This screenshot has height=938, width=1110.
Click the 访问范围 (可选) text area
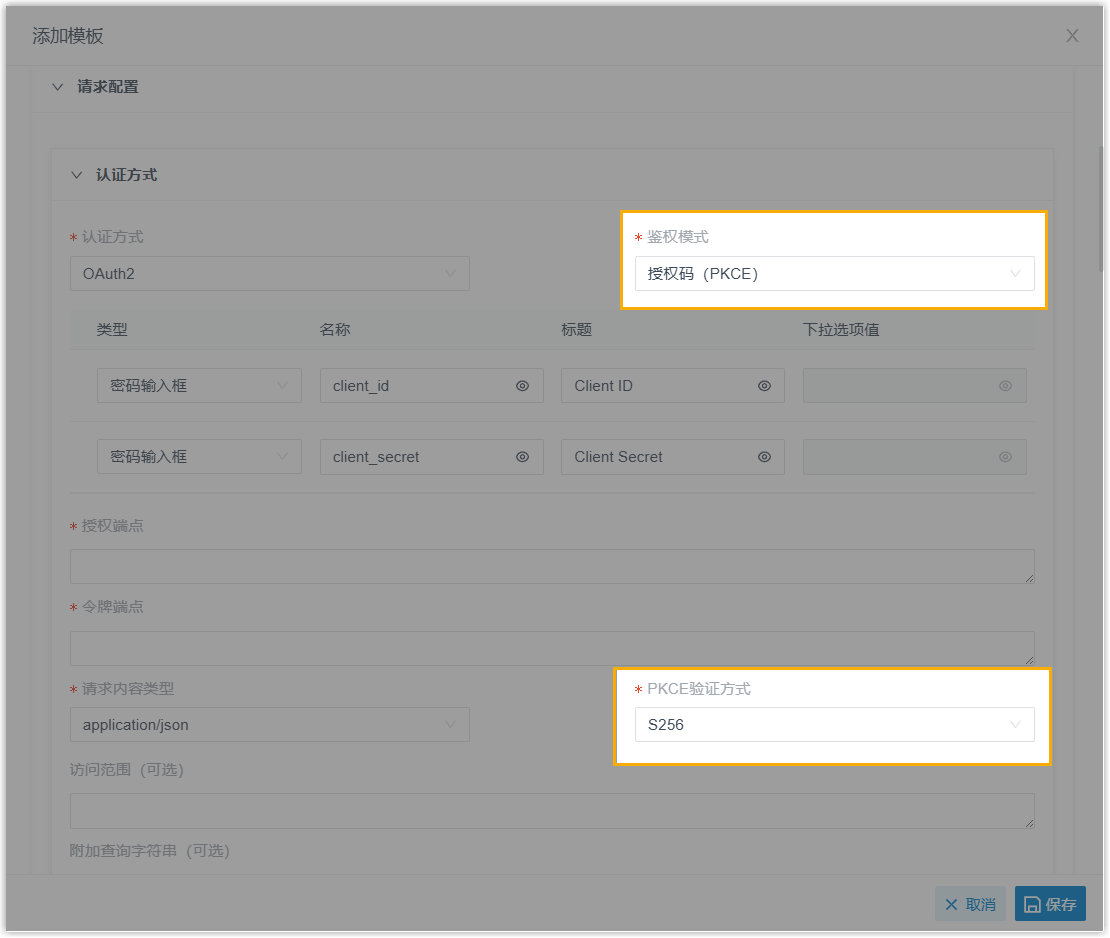[551, 811]
